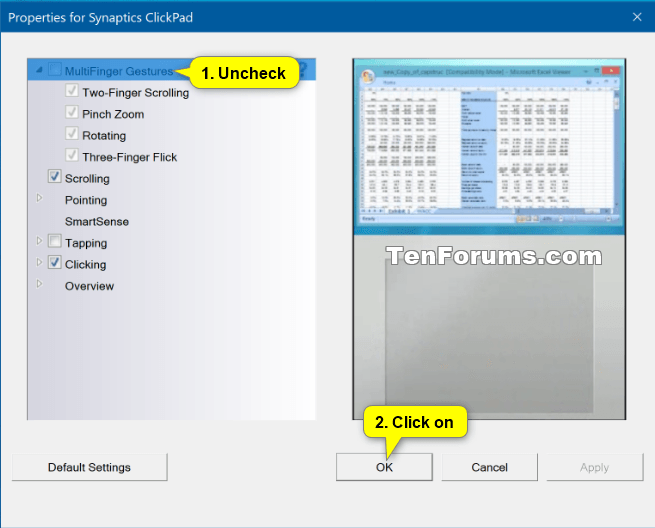The image size is (655, 528).
Task: Enable the Tapping checkbox
Action: click(x=55, y=241)
